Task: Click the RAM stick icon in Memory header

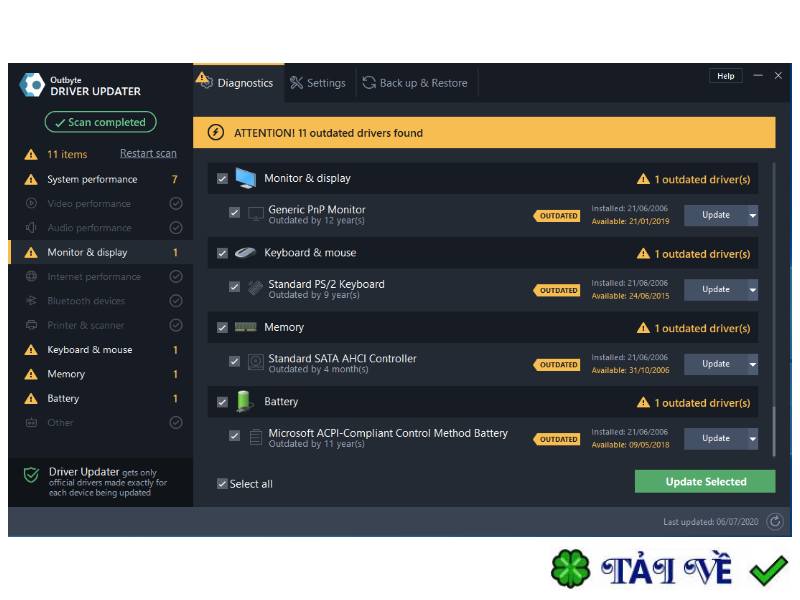Action: tap(245, 327)
